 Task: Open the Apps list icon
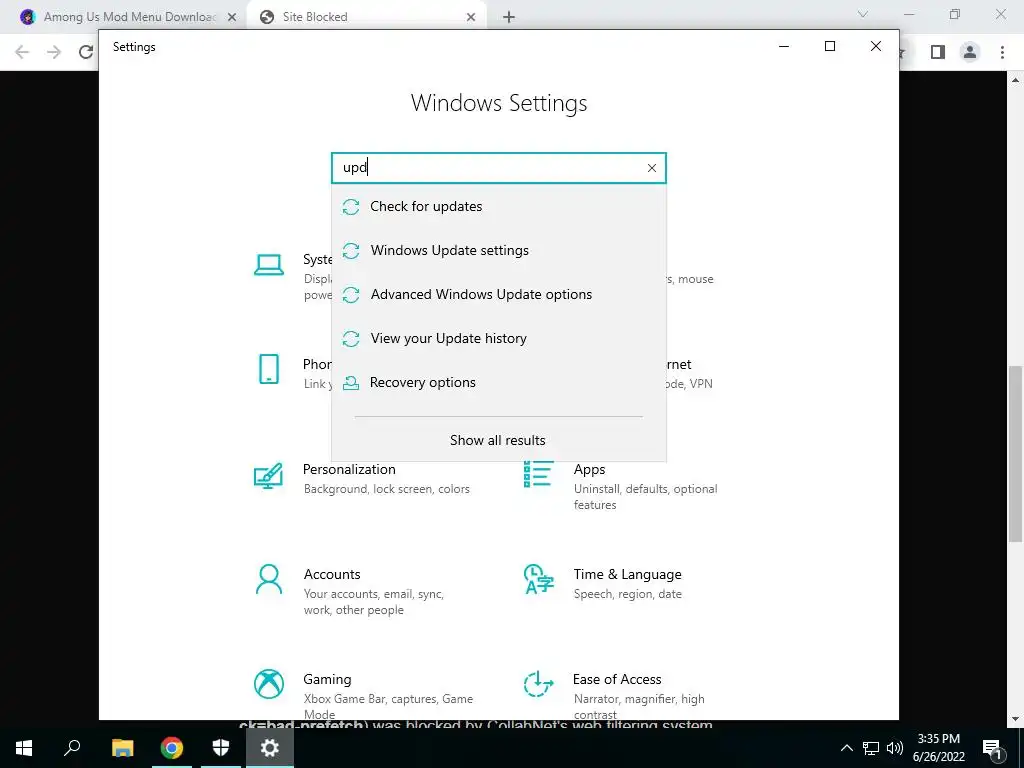click(x=539, y=474)
